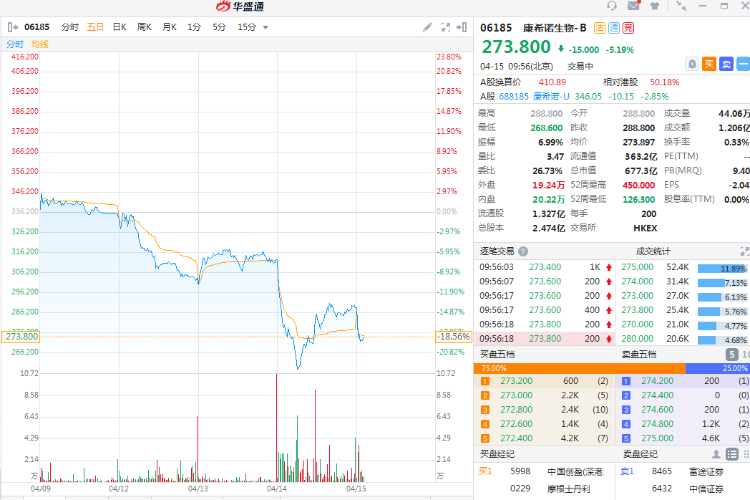Select buy level 2 row 273.000
Viewport: 750px width, 500px height.
[x=544, y=396]
